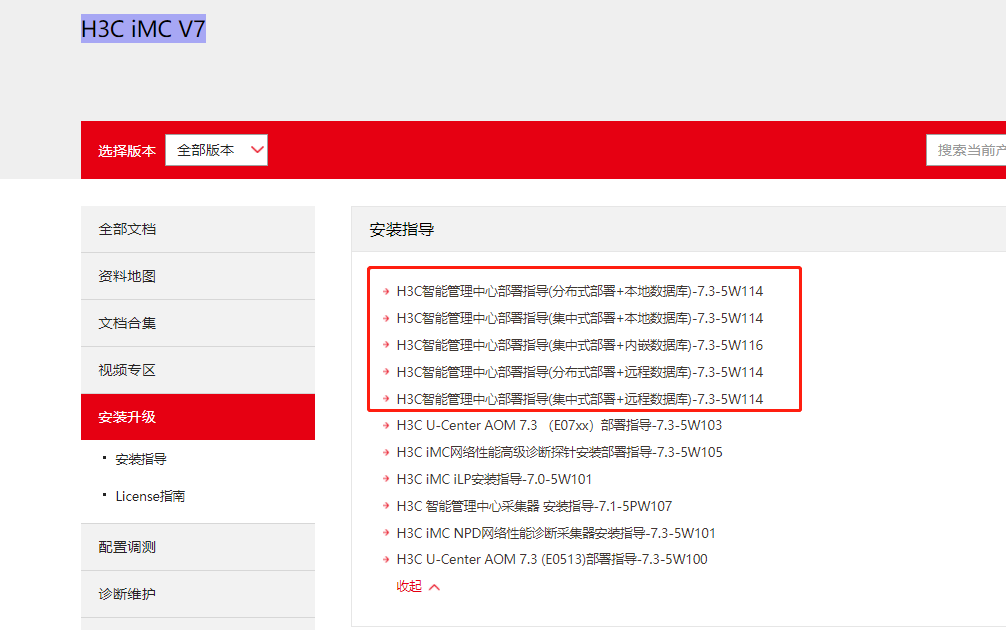Open the 全部版本 version dropdown
Screen dimensions: 1006x630
tap(216, 150)
